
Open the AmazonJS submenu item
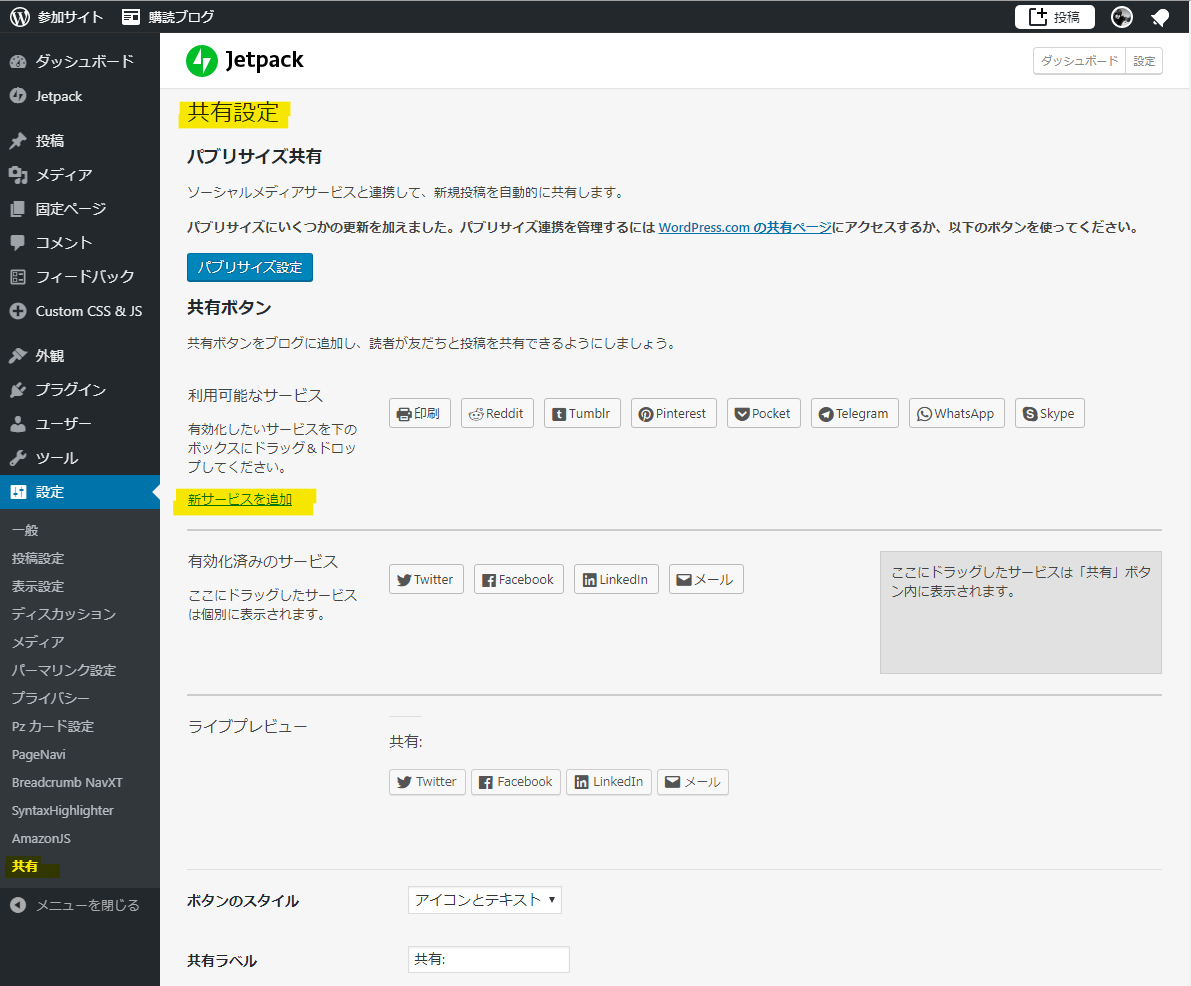(41, 839)
